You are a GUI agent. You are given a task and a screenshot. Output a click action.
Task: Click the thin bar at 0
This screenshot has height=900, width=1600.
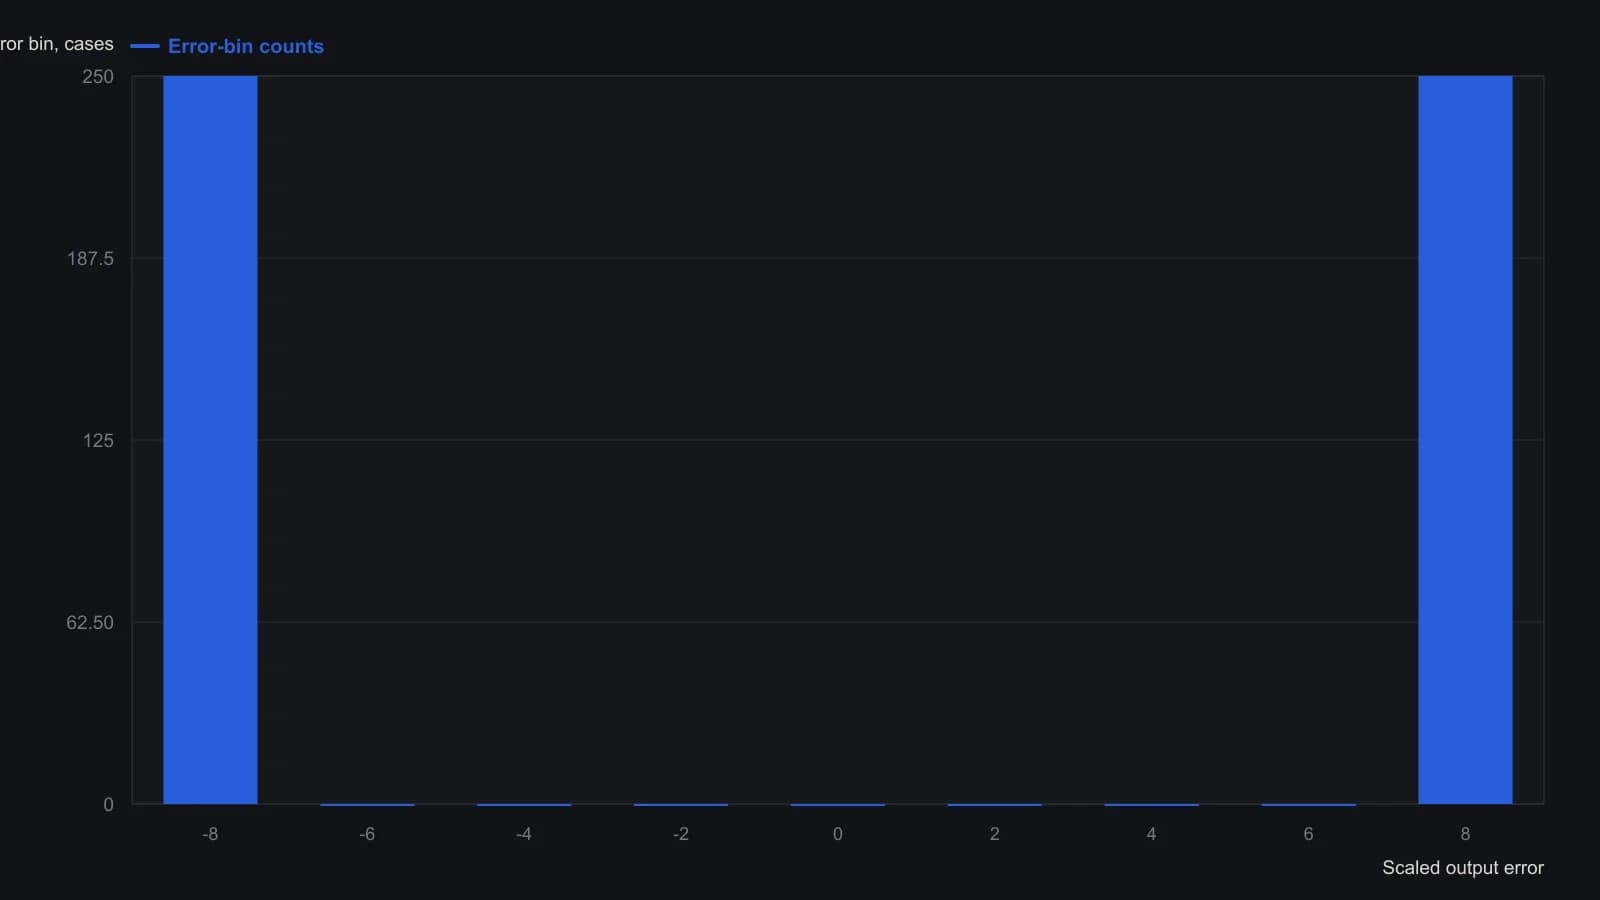click(838, 804)
